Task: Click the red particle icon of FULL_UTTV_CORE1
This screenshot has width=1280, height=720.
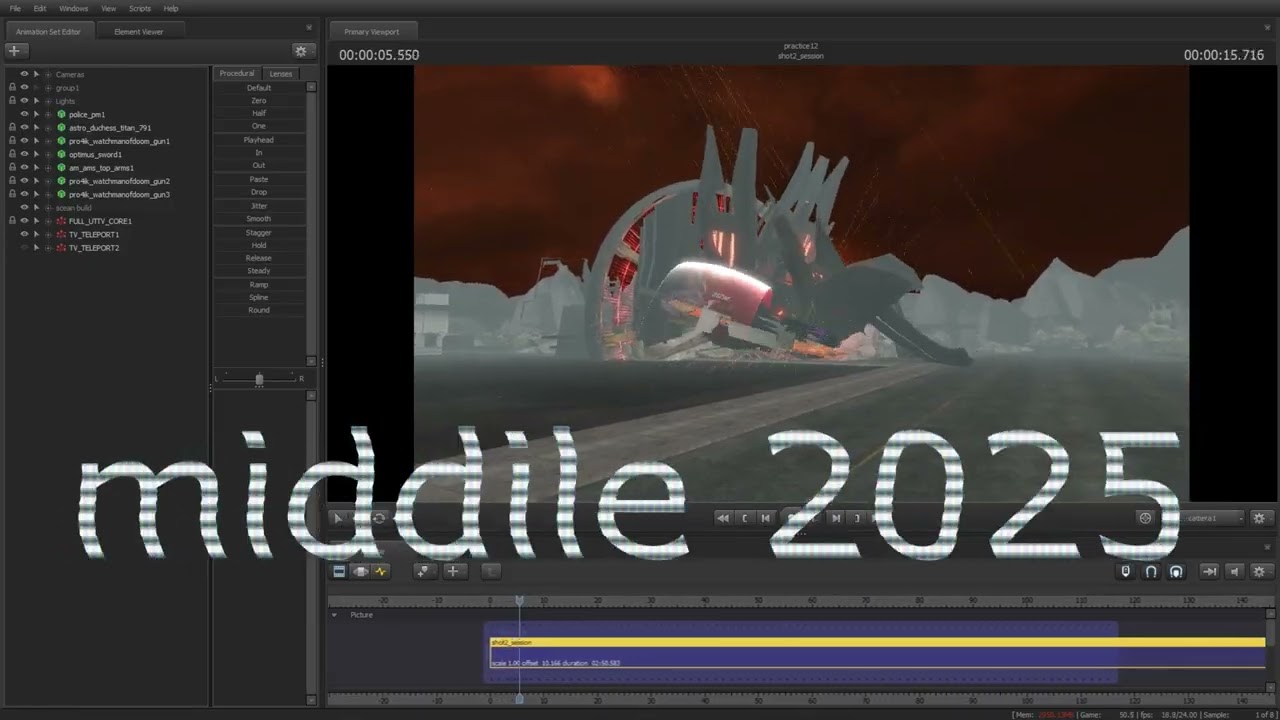Action: (x=61, y=221)
